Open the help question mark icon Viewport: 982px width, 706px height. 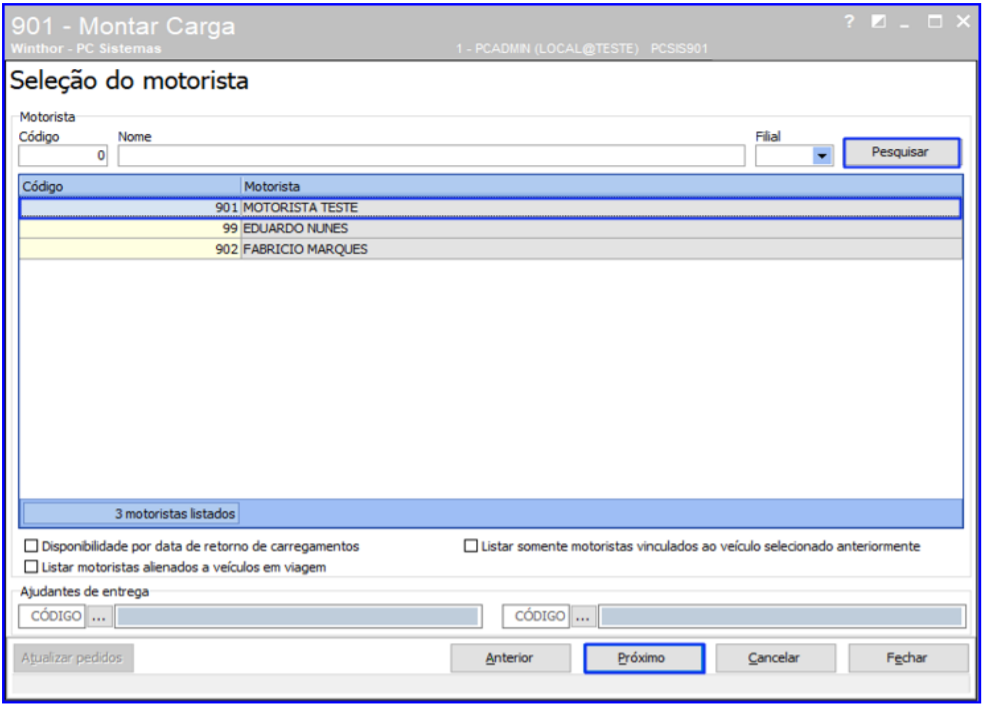(849, 22)
